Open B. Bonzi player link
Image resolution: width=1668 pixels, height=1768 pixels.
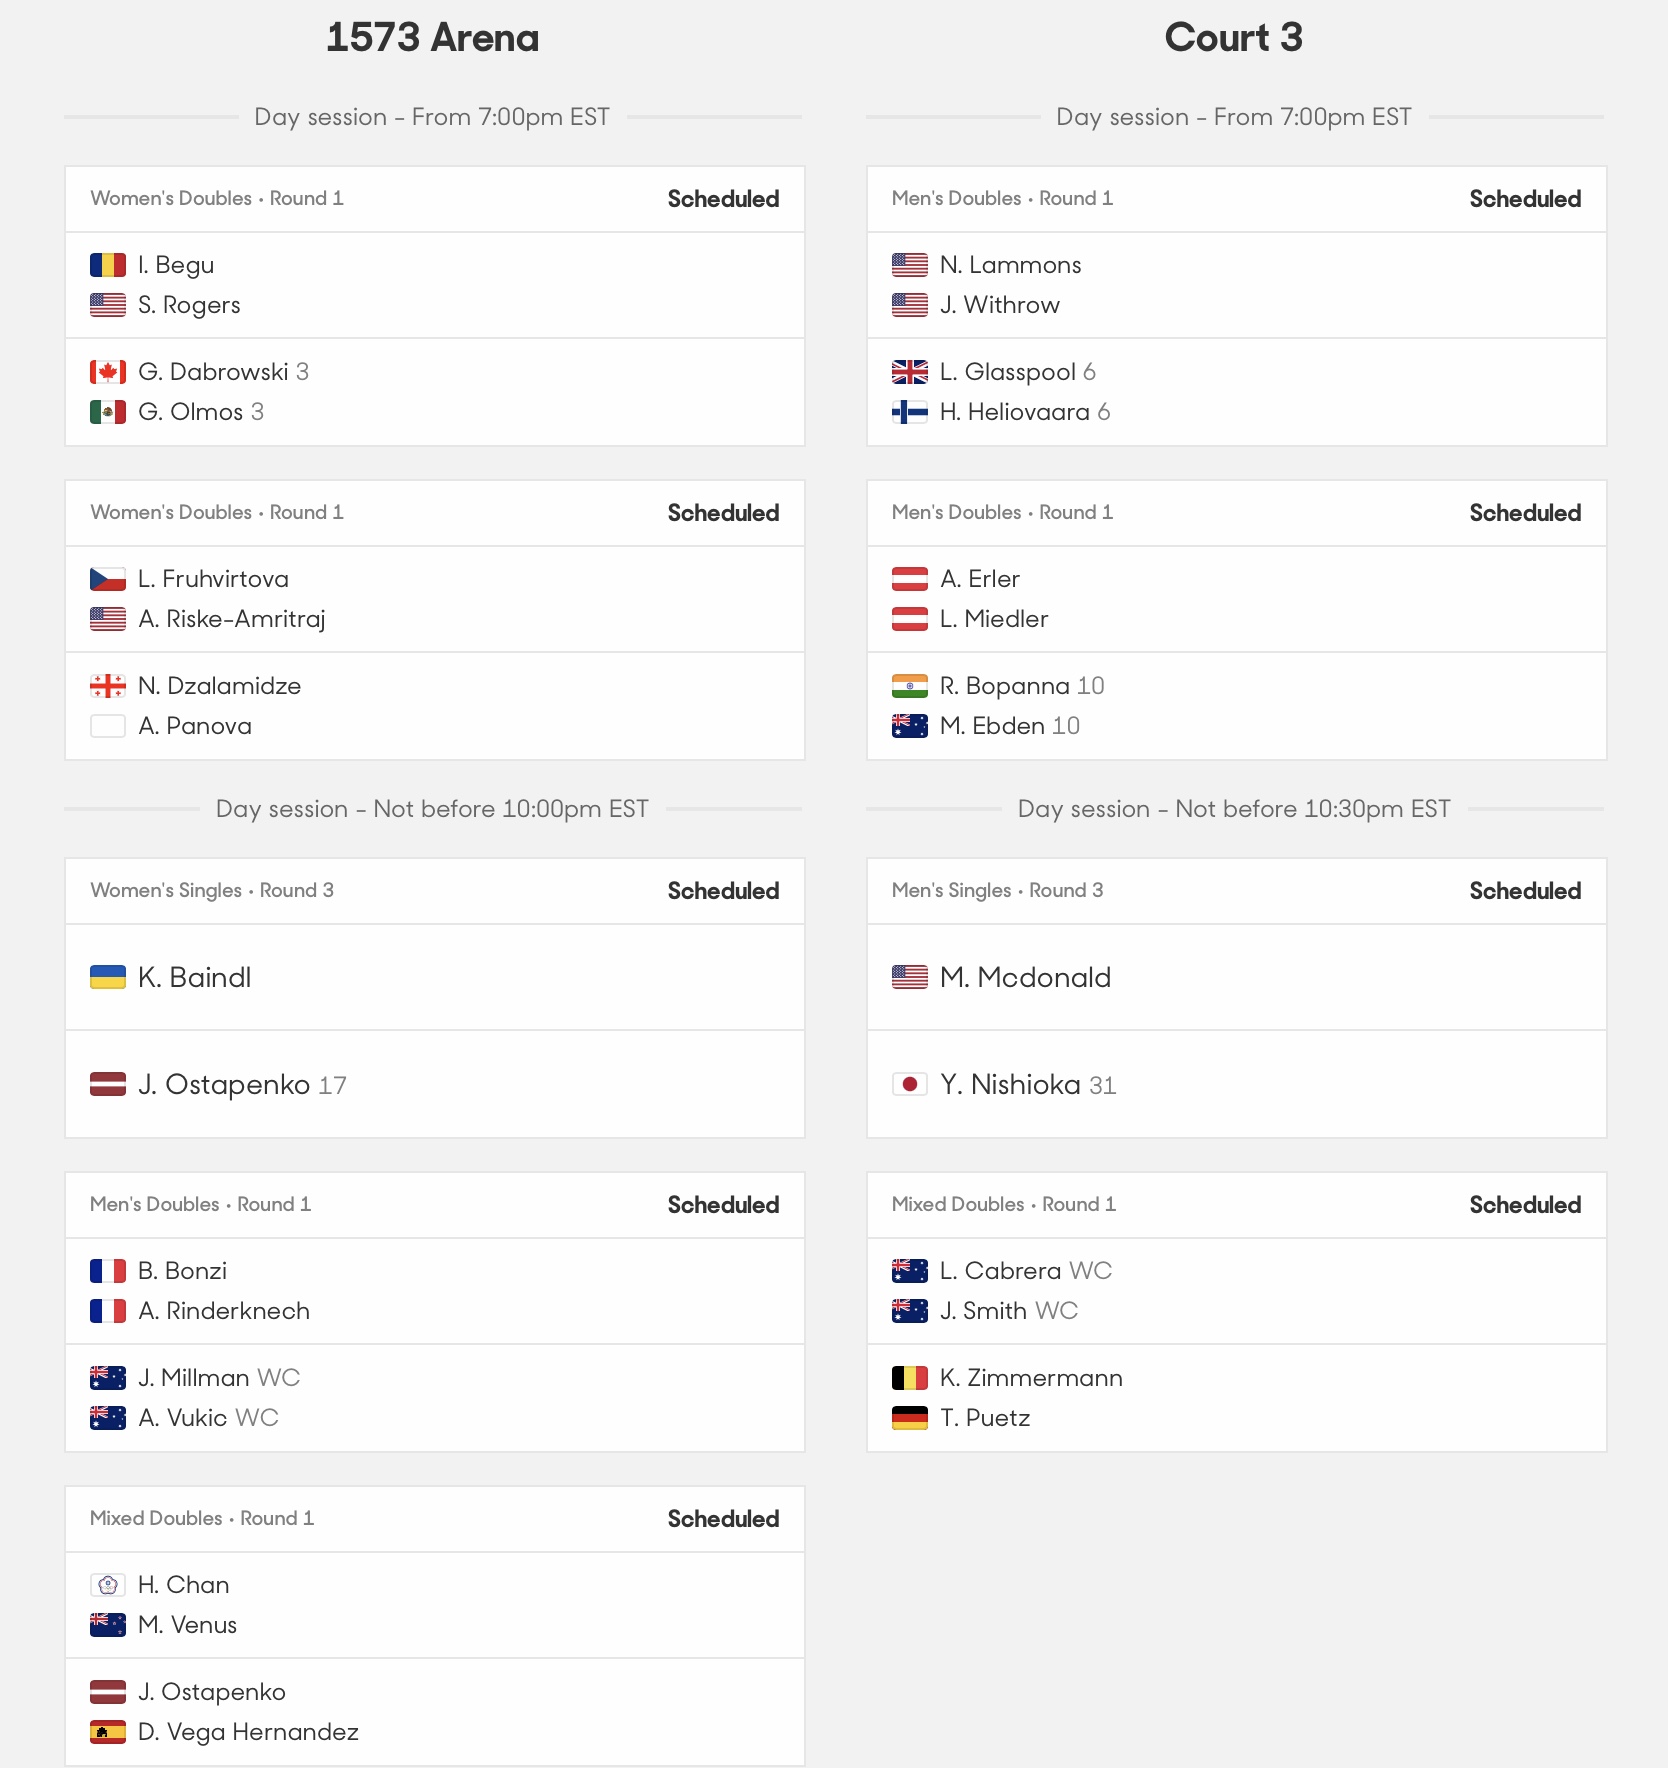click(182, 1271)
